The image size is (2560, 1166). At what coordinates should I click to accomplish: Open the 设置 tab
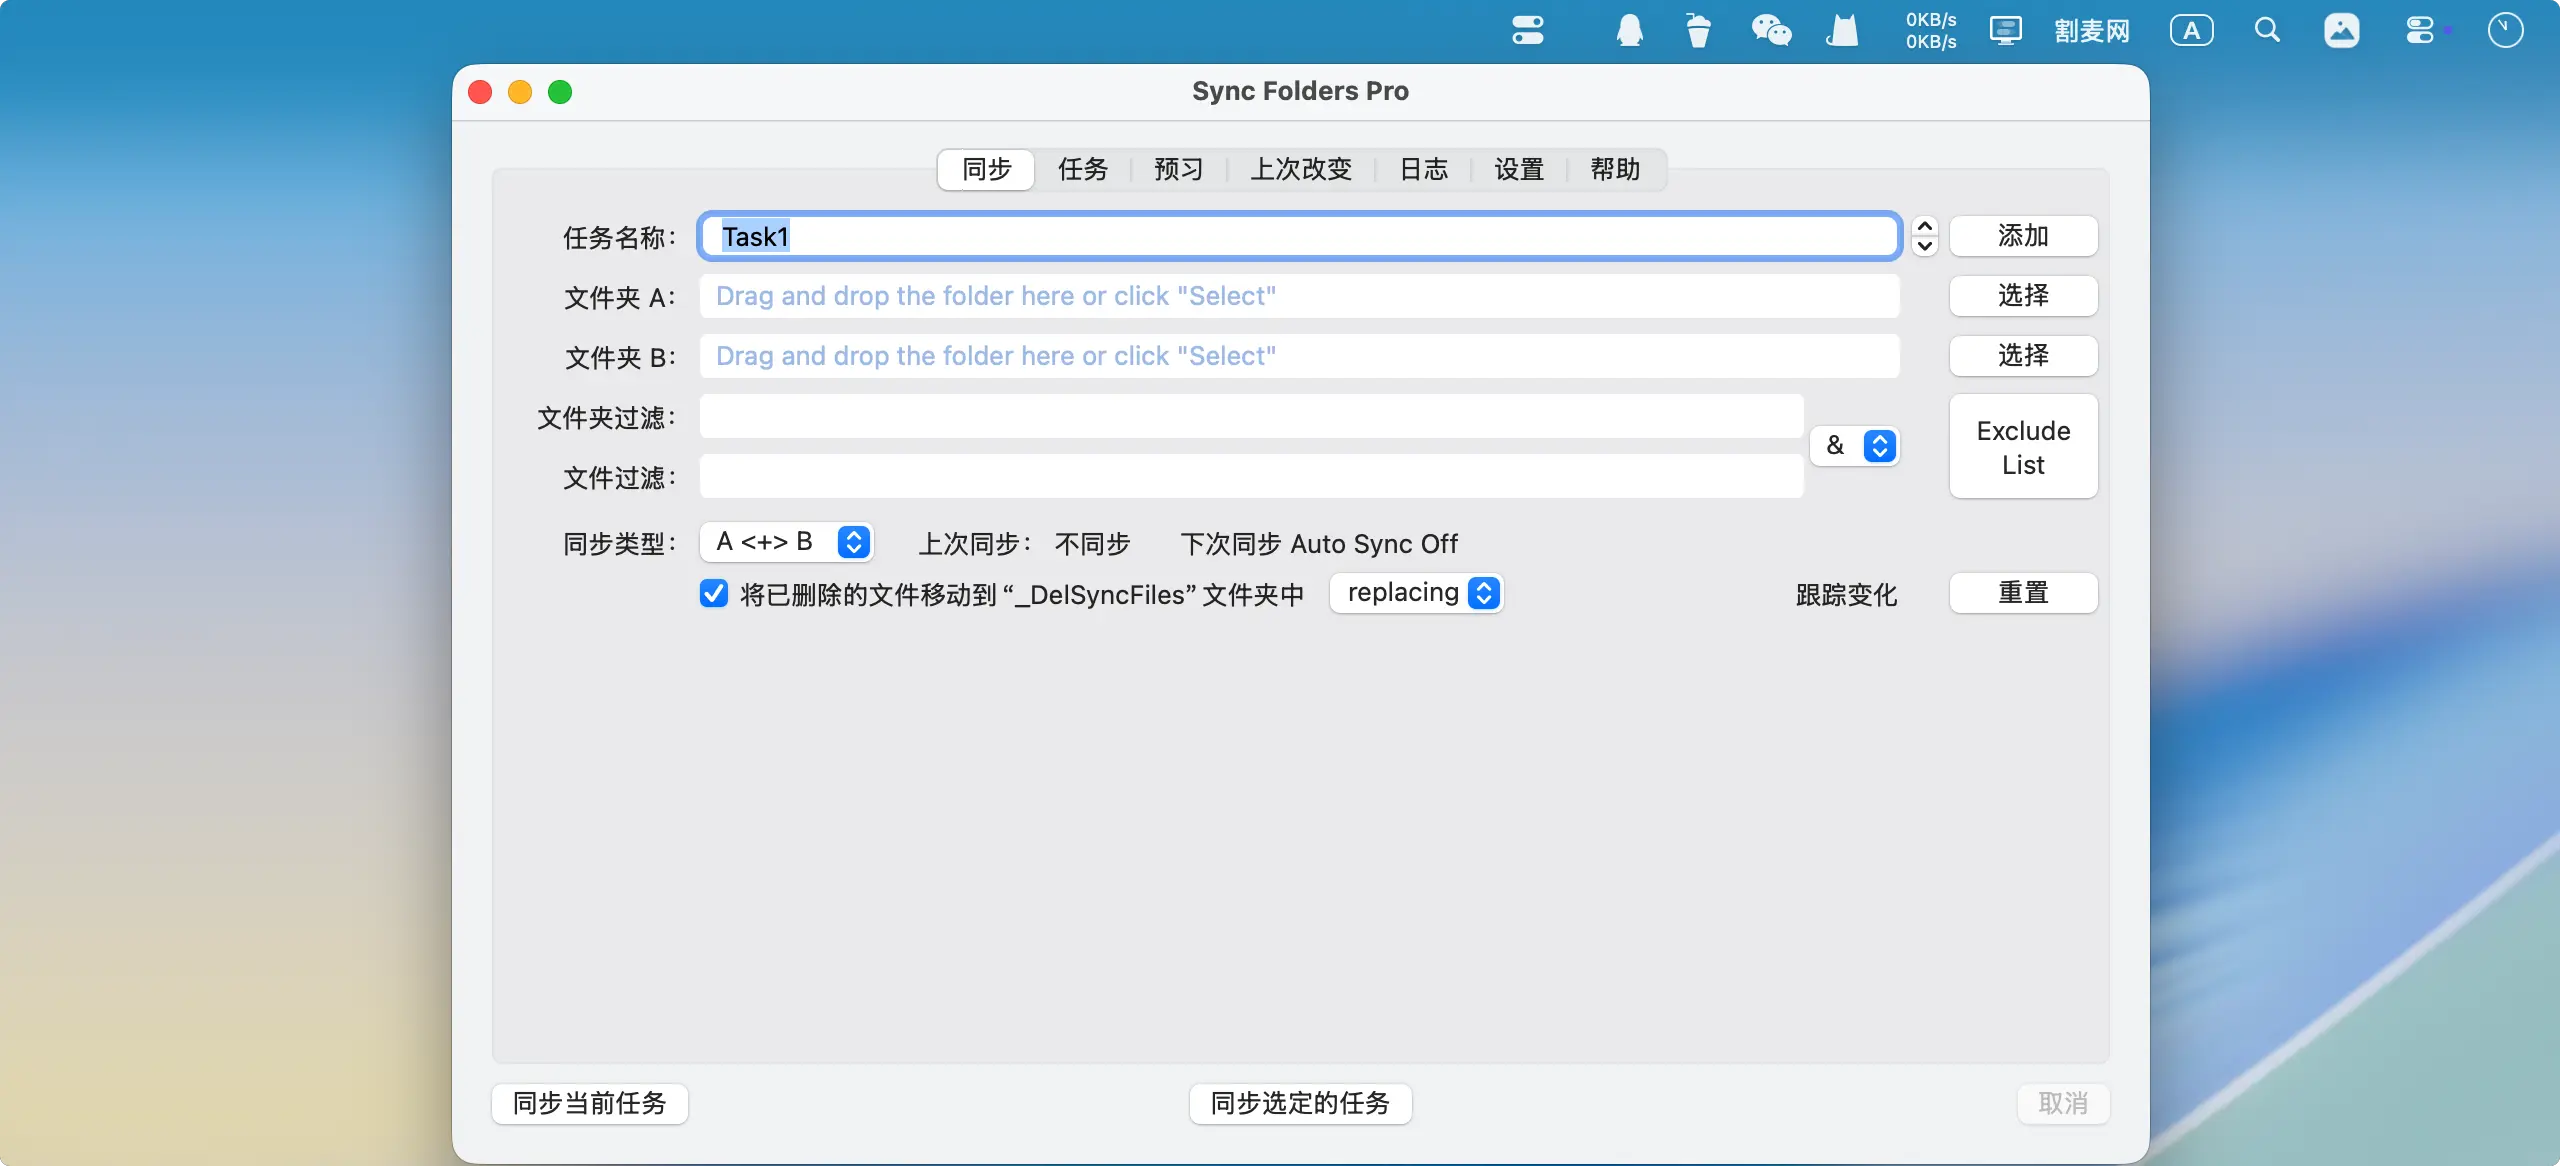click(1519, 169)
